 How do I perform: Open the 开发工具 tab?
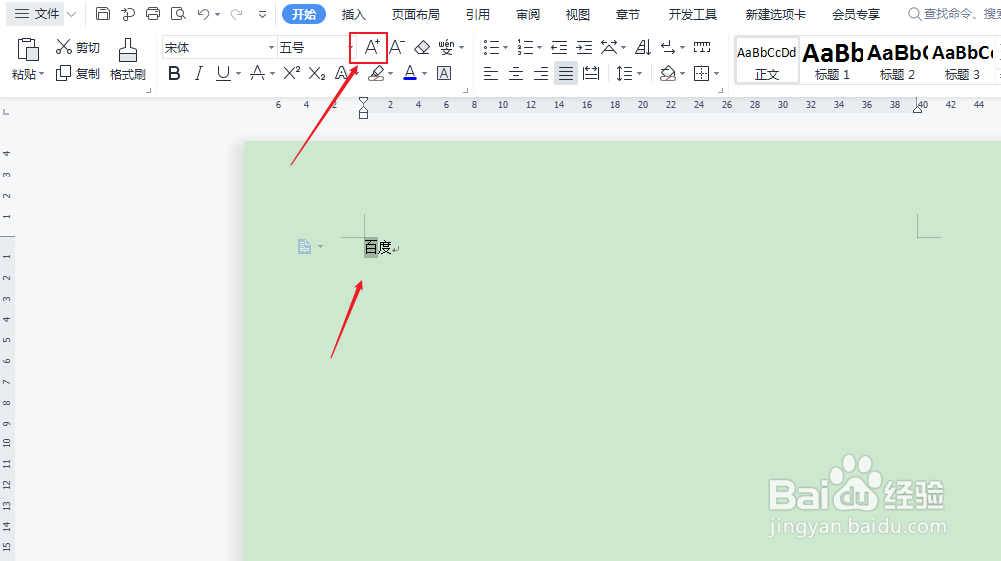pyautogui.click(x=693, y=14)
